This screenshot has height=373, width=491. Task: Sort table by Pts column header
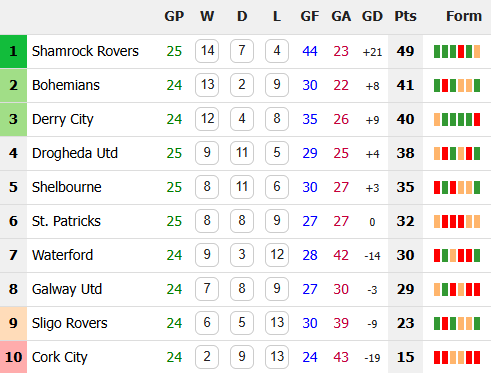coord(405,16)
